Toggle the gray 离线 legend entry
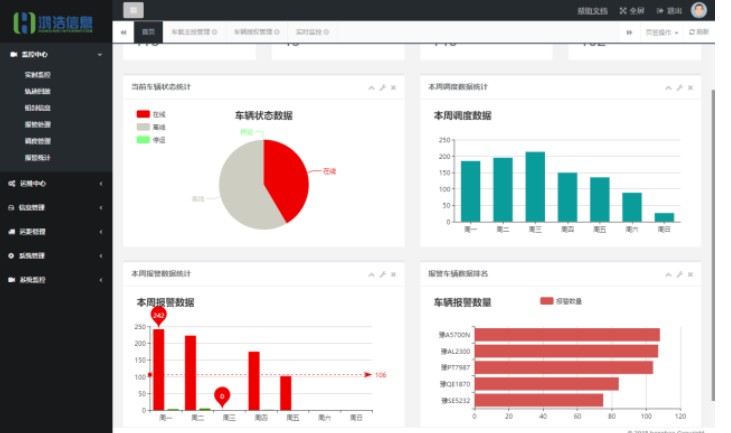 (151, 127)
